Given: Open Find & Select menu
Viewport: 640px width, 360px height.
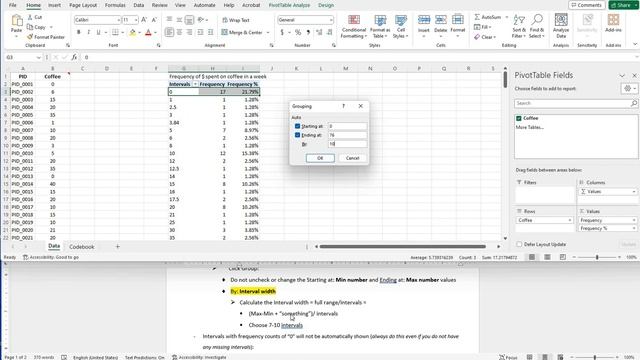Looking at the screenshot, I should point(537,27).
